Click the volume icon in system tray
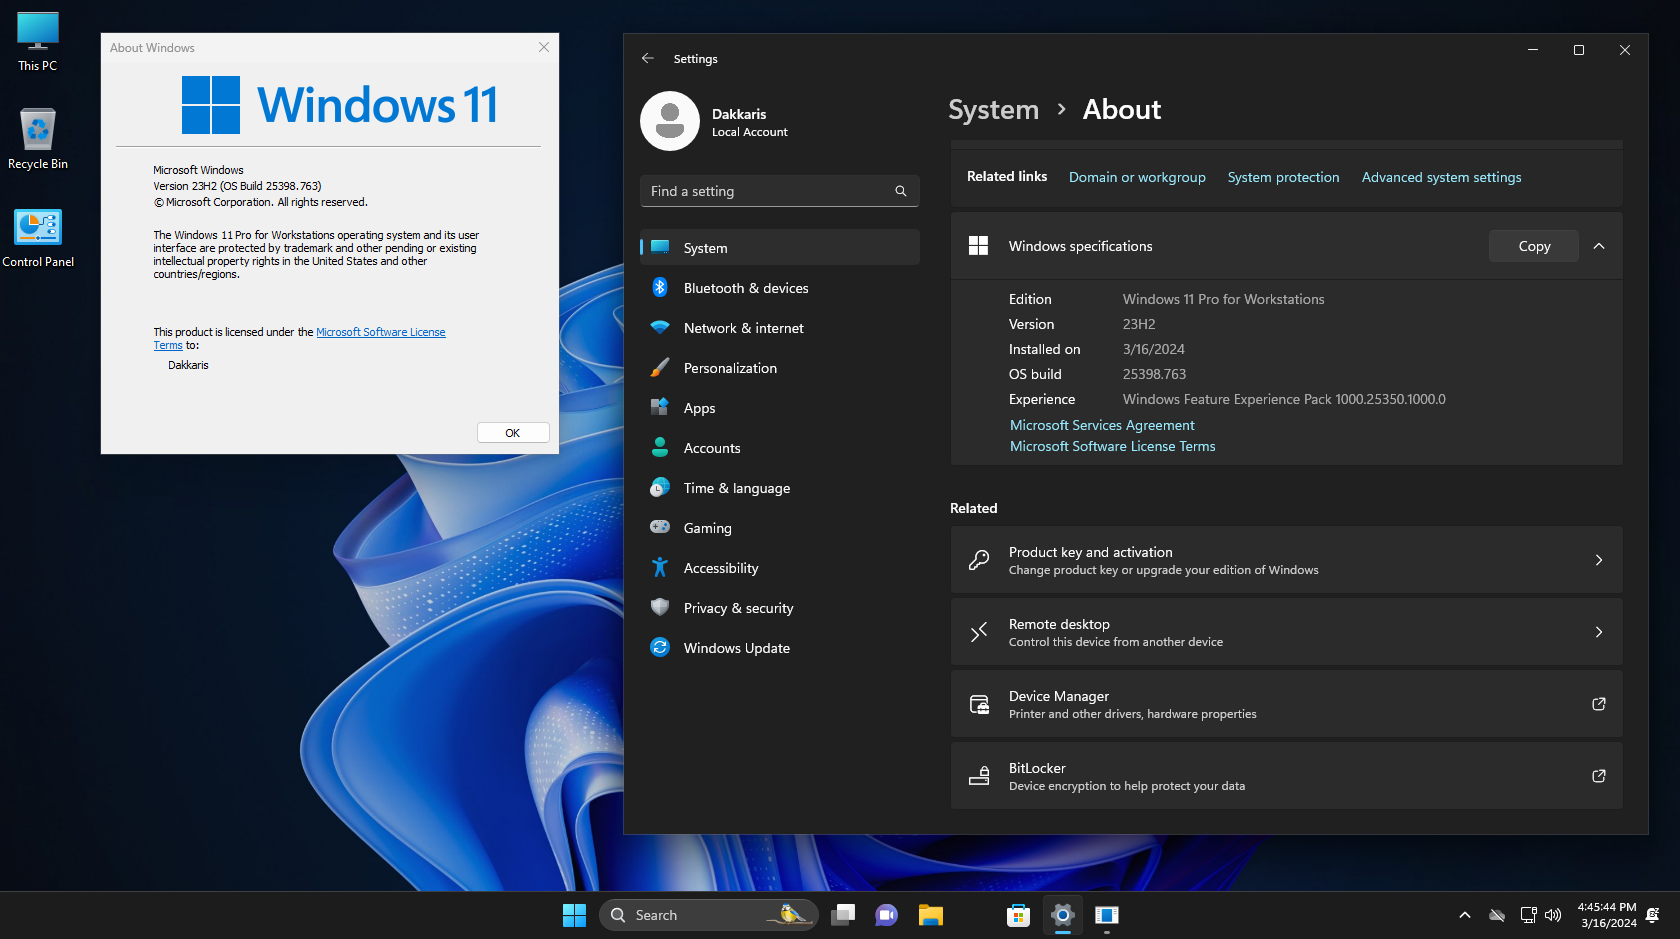Image resolution: width=1680 pixels, height=939 pixels. (x=1553, y=915)
